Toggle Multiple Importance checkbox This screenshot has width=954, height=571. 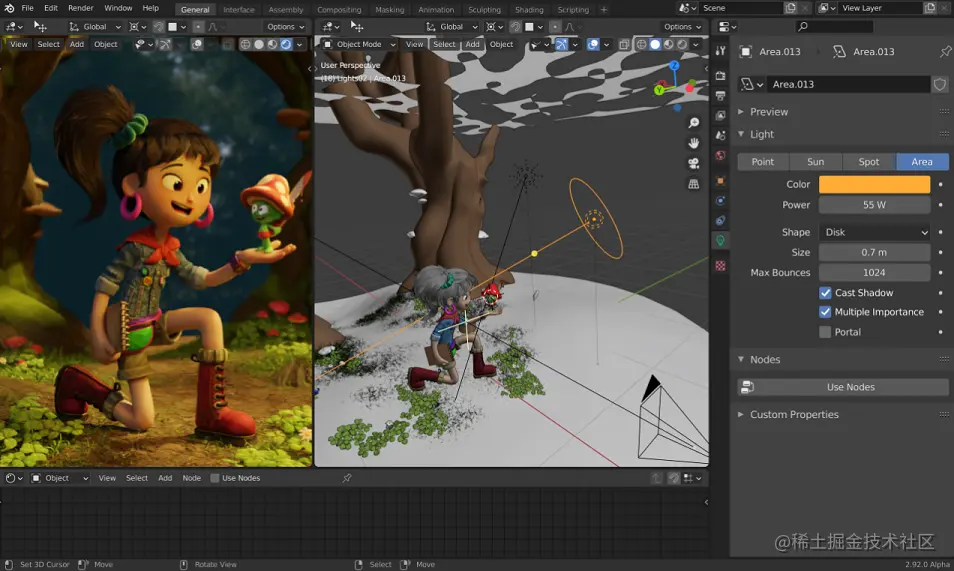pyautogui.click(x=825, y=312)
